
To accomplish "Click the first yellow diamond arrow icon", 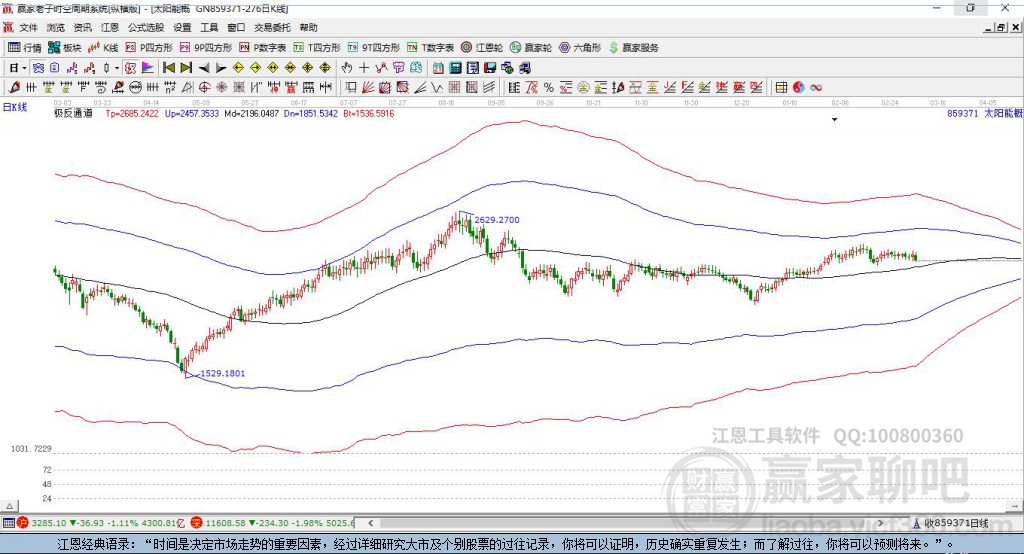I will (x=238, y=68).
